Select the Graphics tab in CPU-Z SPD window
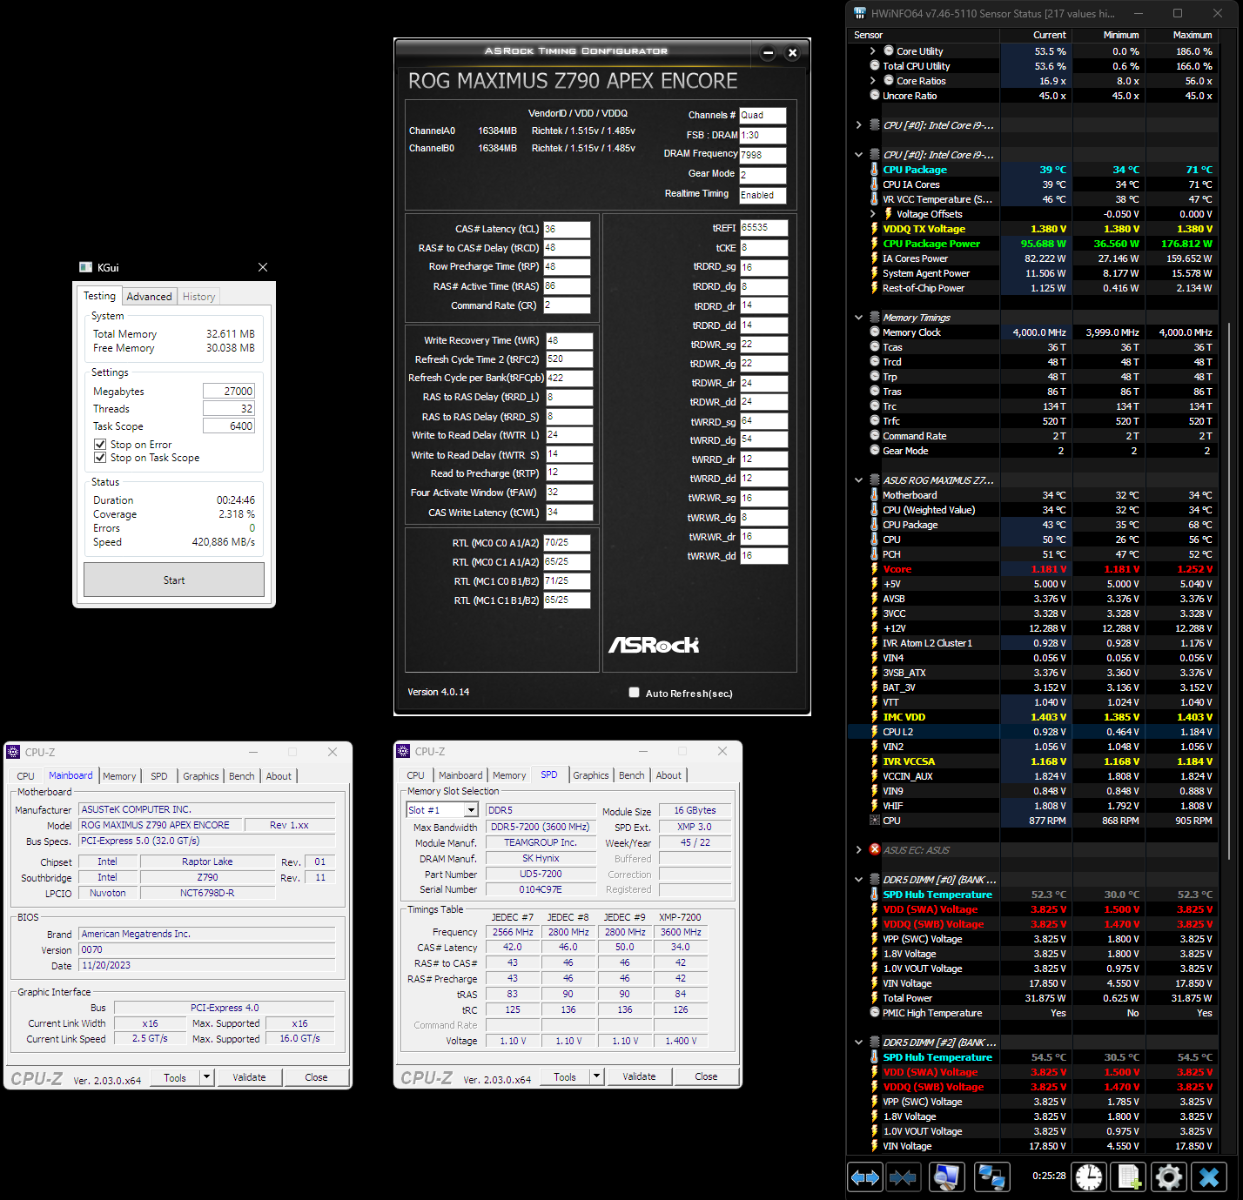 [x=590, y=775]
